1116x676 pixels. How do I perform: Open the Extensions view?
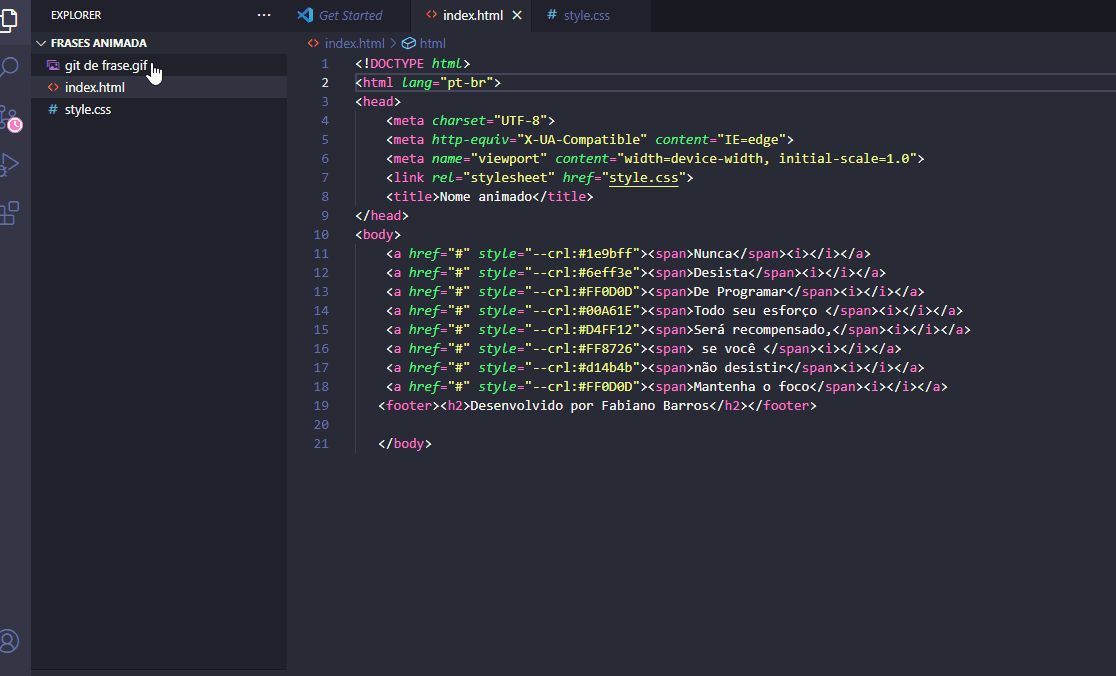tap(11, 214)
